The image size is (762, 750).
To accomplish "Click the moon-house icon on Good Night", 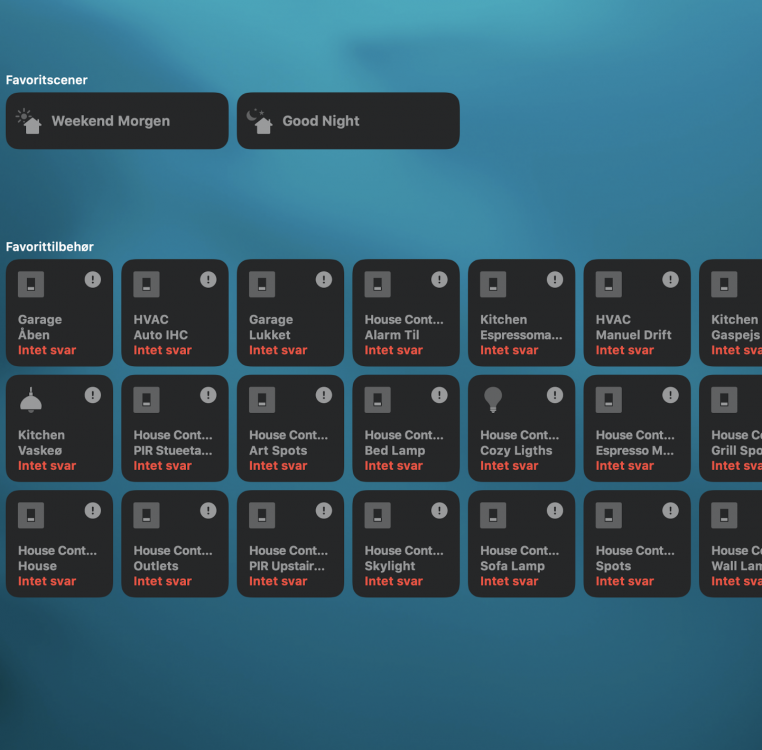I will click(x=261, y=121).
